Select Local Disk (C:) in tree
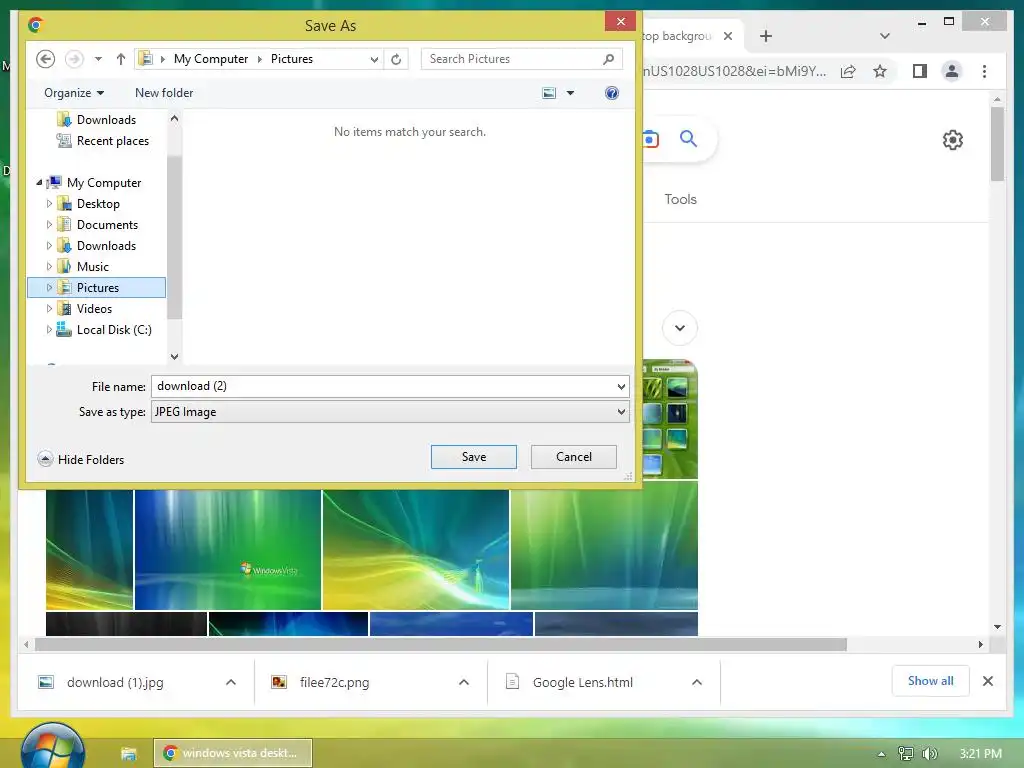This screenshot has width=1024, height=768. pyautogui.click(x=114, y=330)
